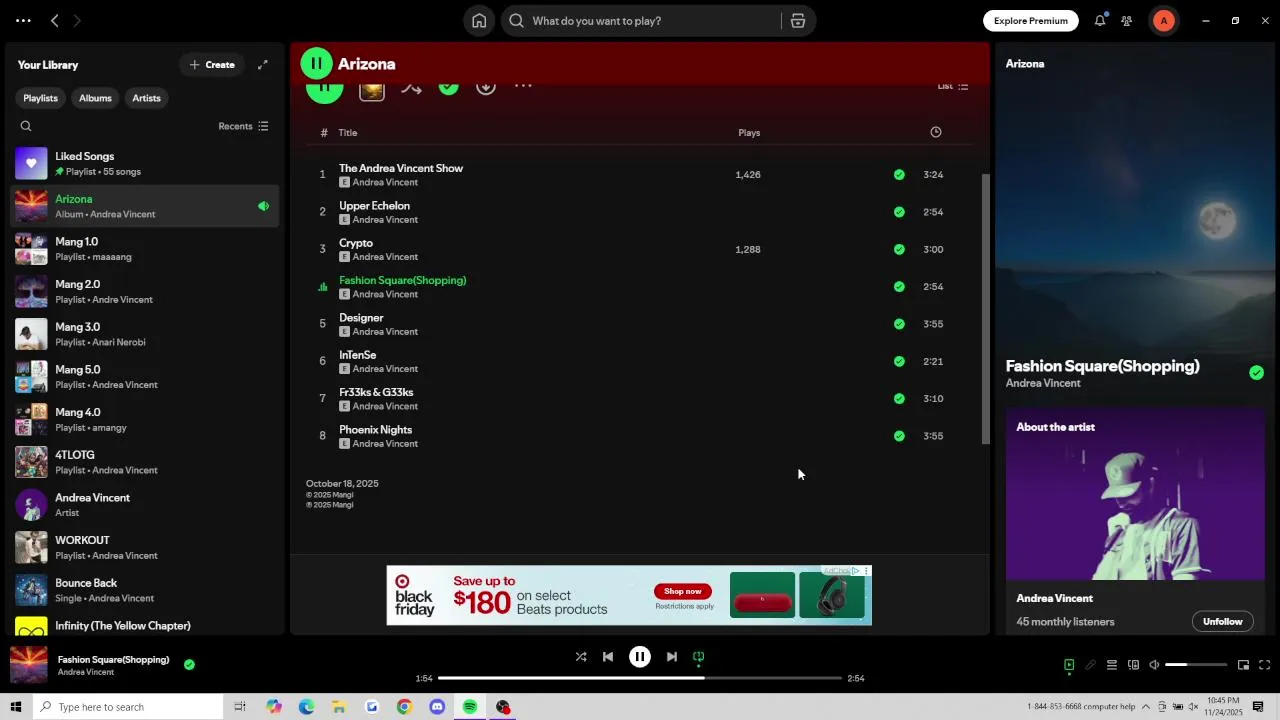Open the notifications bell

(x=1100, y=21)
